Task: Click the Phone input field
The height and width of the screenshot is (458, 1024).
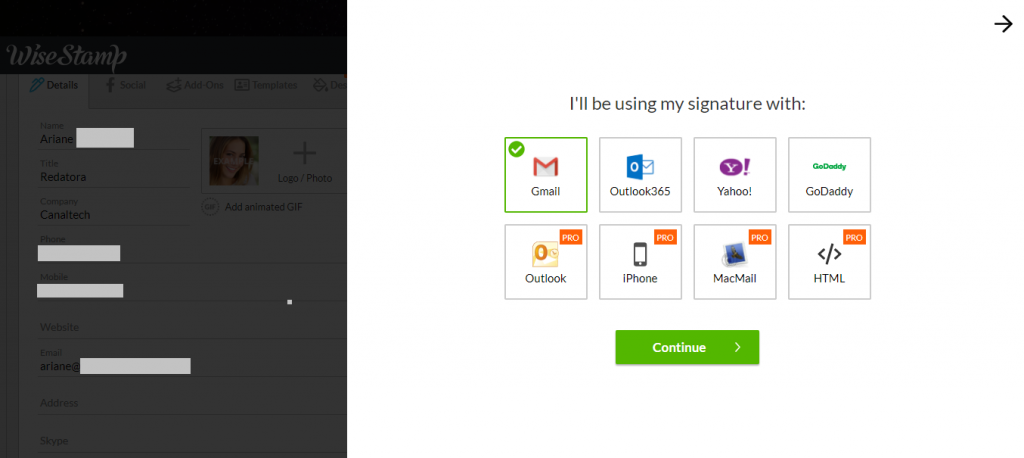Action: (192, 248)
